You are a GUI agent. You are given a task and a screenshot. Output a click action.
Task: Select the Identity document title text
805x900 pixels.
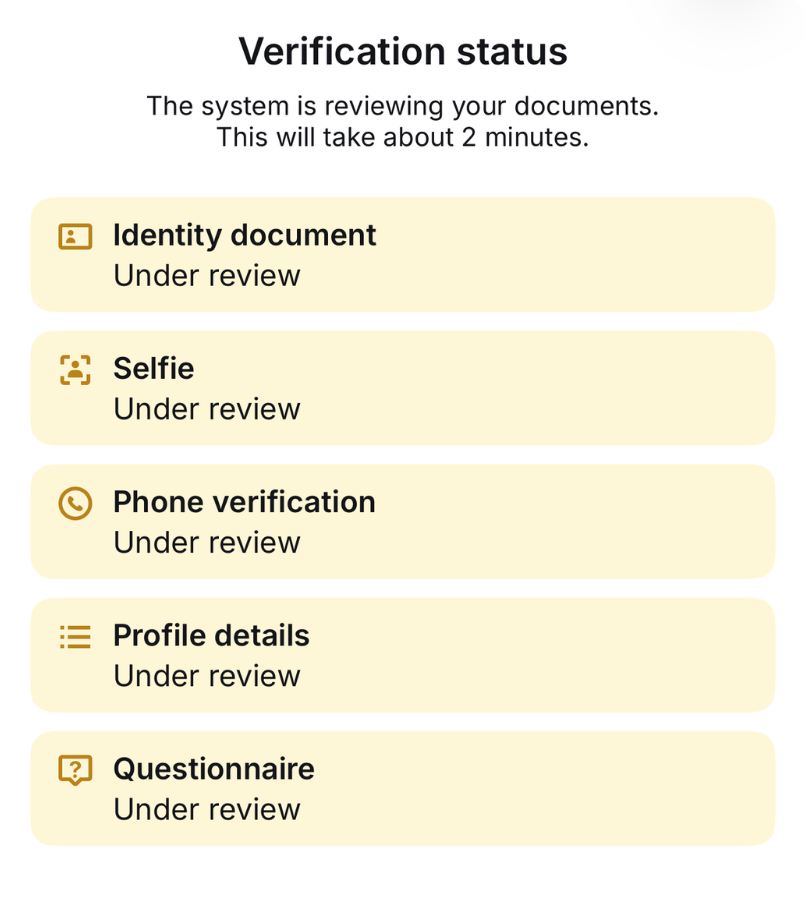[245, 235]
